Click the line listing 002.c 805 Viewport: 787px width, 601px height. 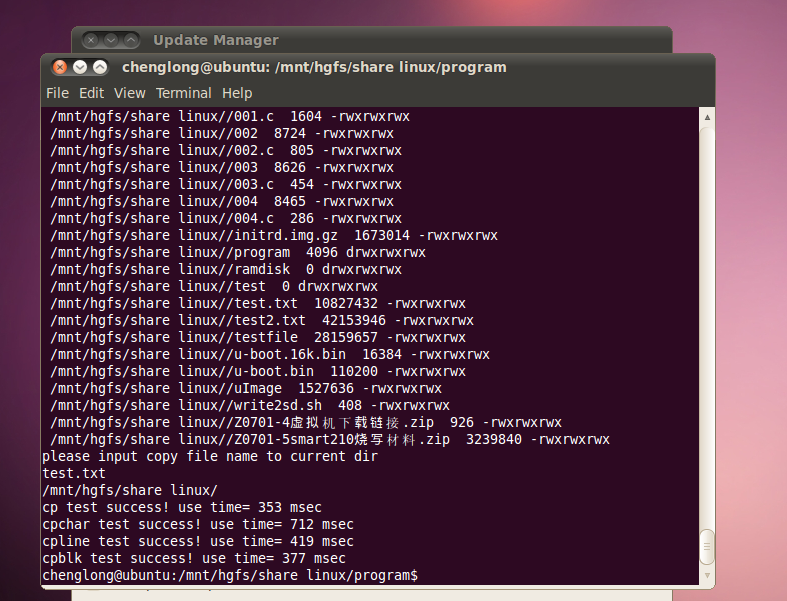pos(226,151)
